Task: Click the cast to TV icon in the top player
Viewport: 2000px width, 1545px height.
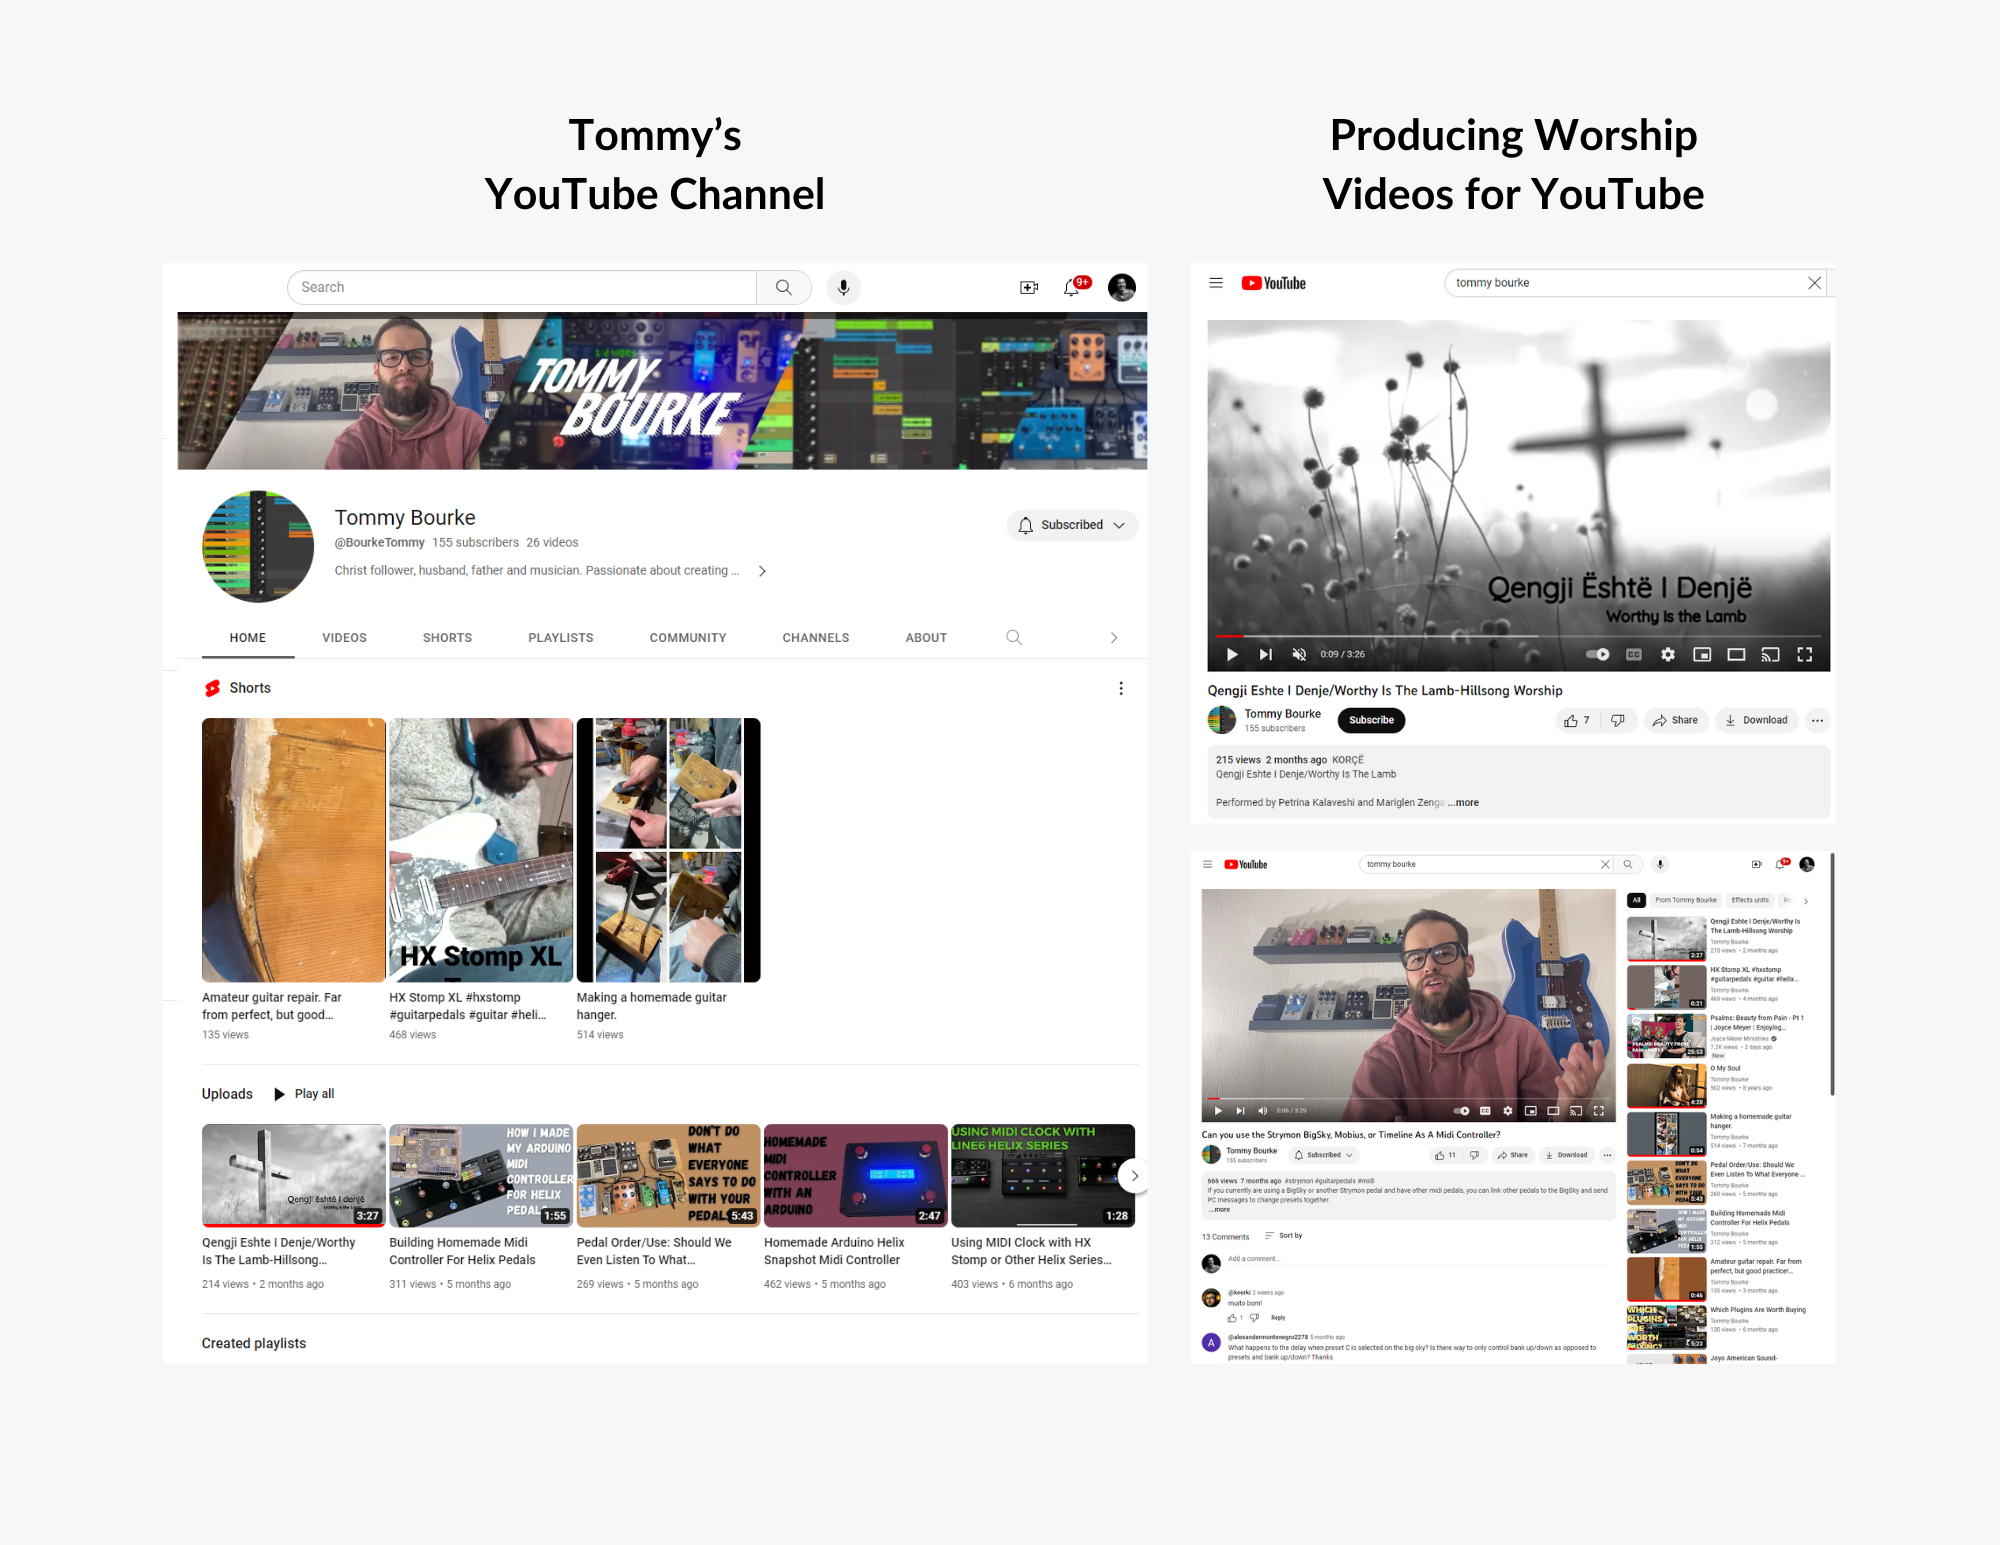Action: click(x=1770, y=655)
